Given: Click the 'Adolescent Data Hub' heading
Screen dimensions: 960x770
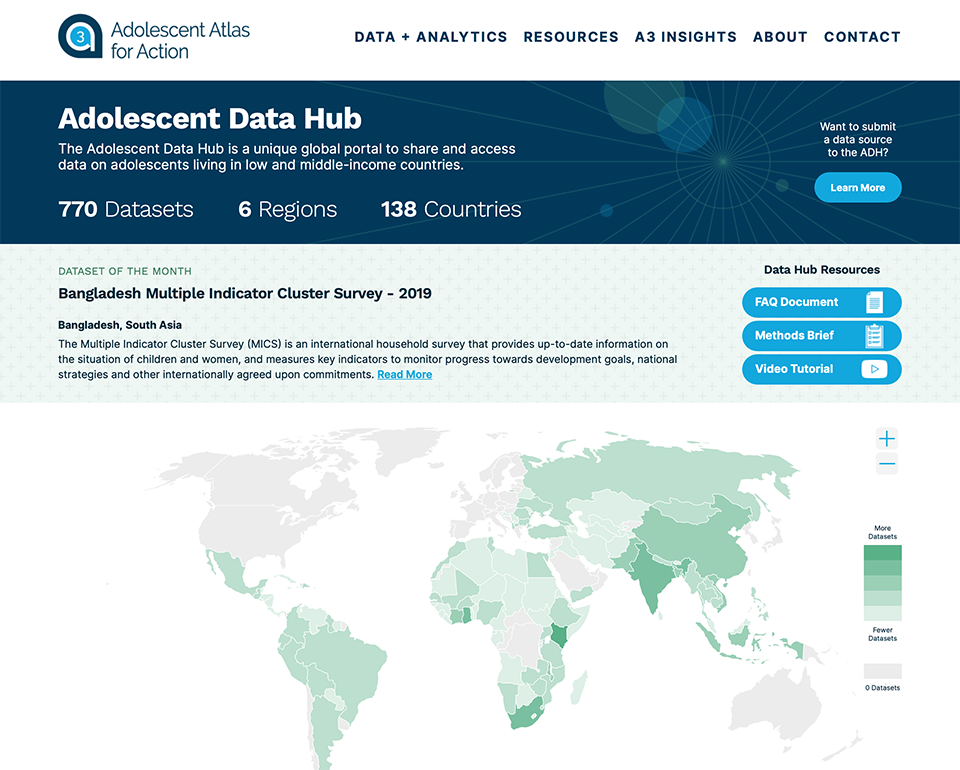Looking at the screenshot, I should click(x=210, y=118).
